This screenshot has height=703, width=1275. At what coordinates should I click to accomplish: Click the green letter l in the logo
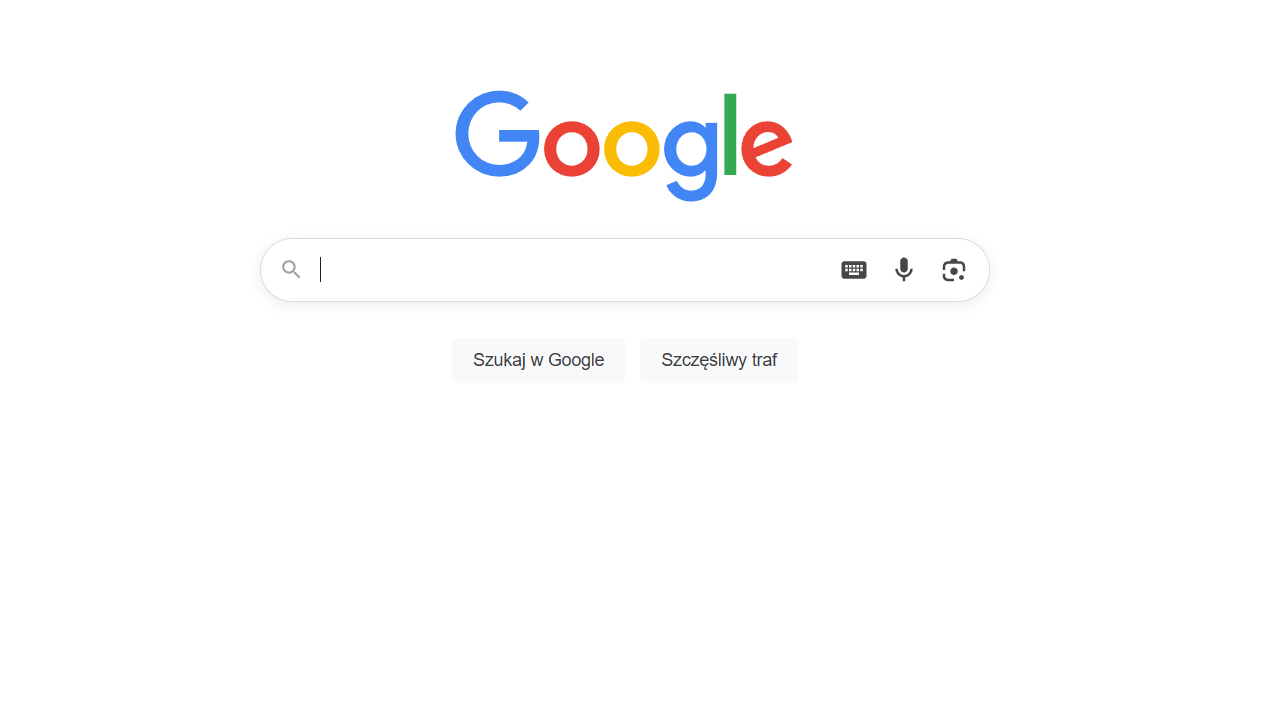pyautogui.click(x=730, y=134)
